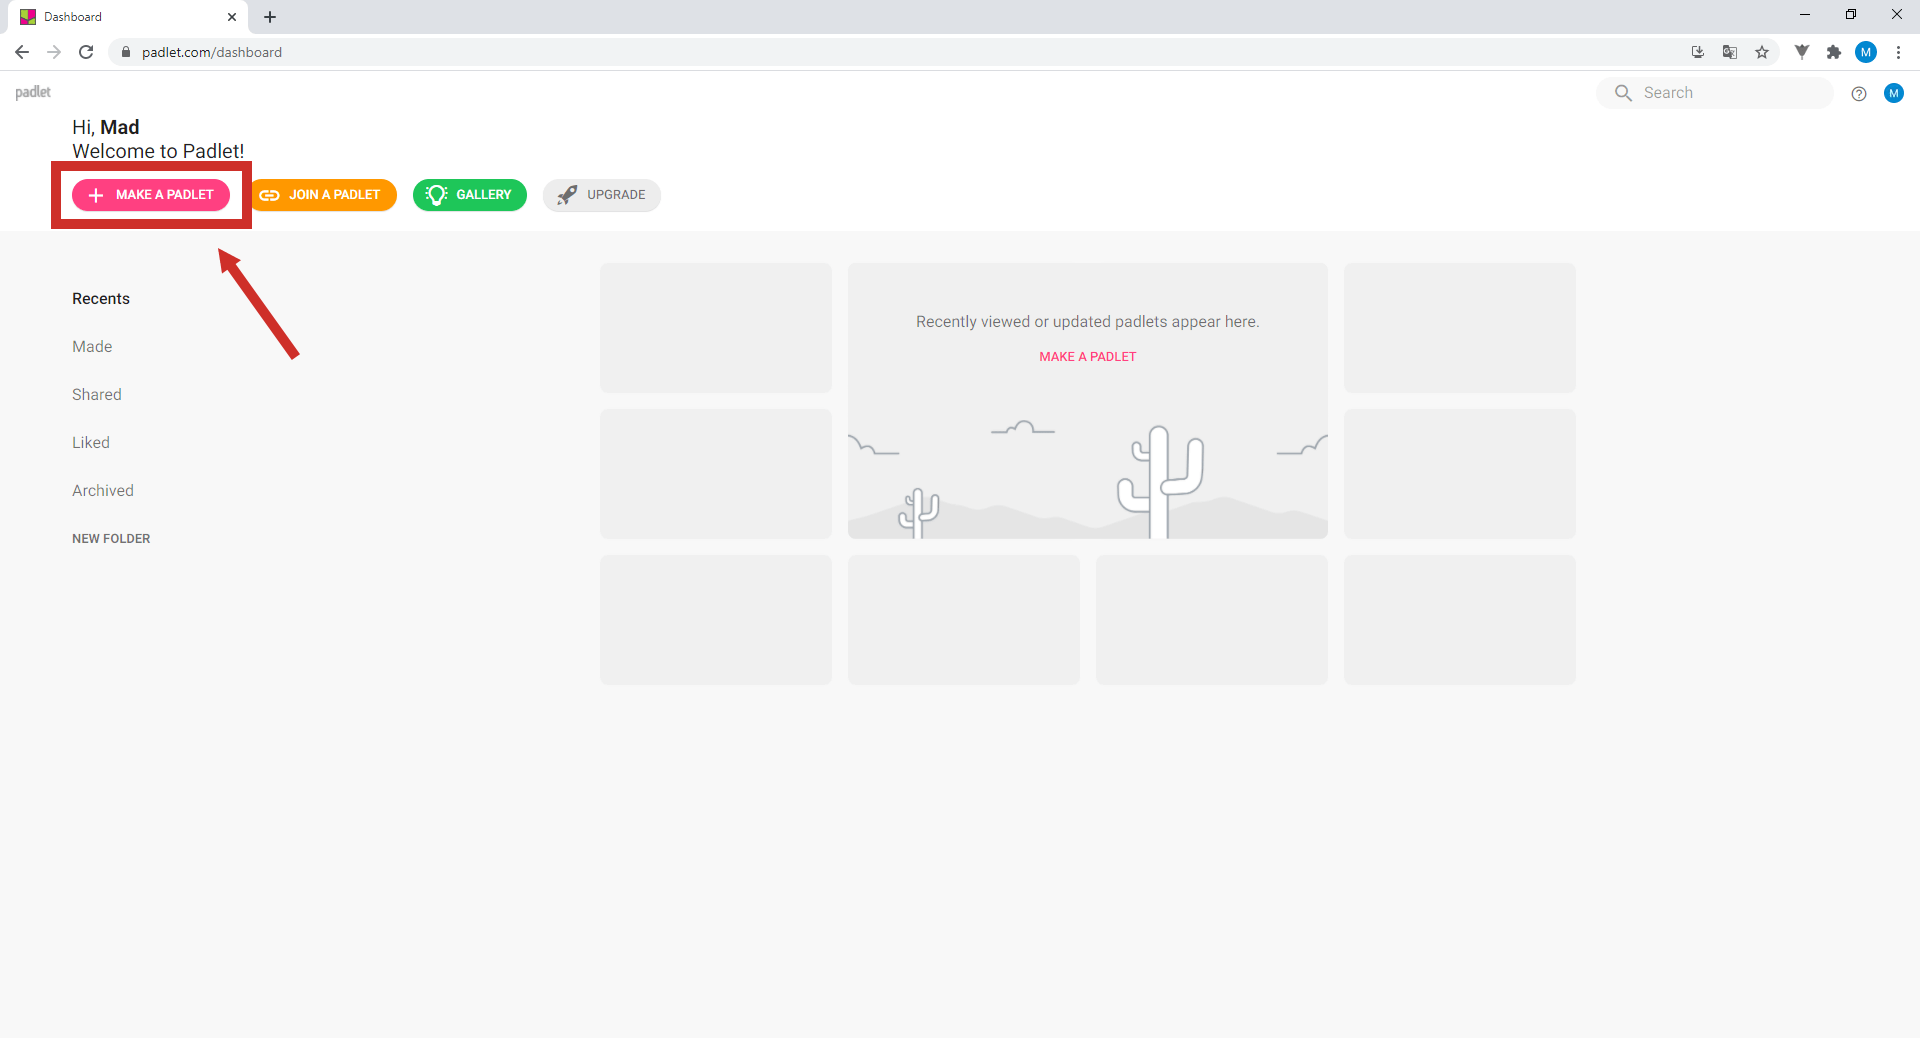
Task: Minimize the browser window
Action: pyautogui.click(x=1805, y=15)
